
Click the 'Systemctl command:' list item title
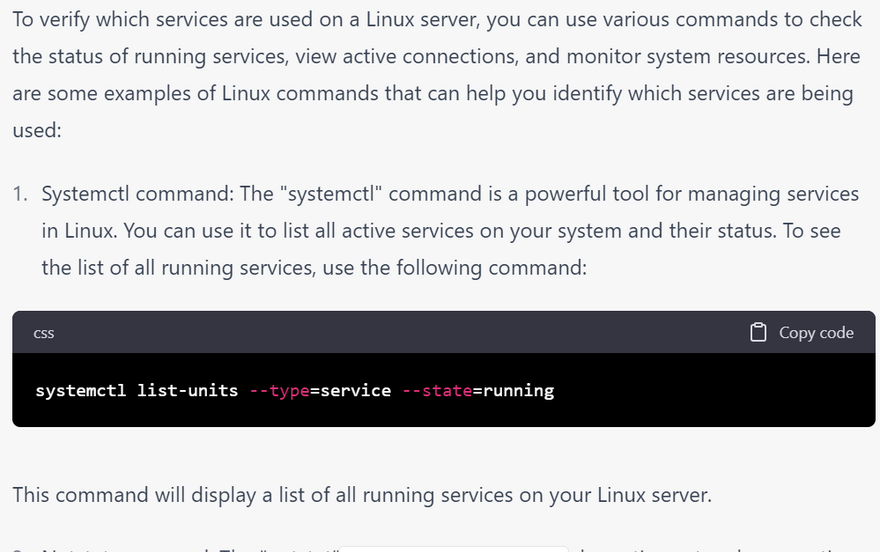click(125, 194)
